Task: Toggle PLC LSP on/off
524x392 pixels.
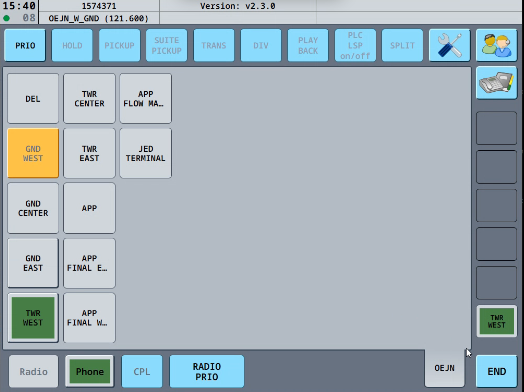Action: coord(355,45)
